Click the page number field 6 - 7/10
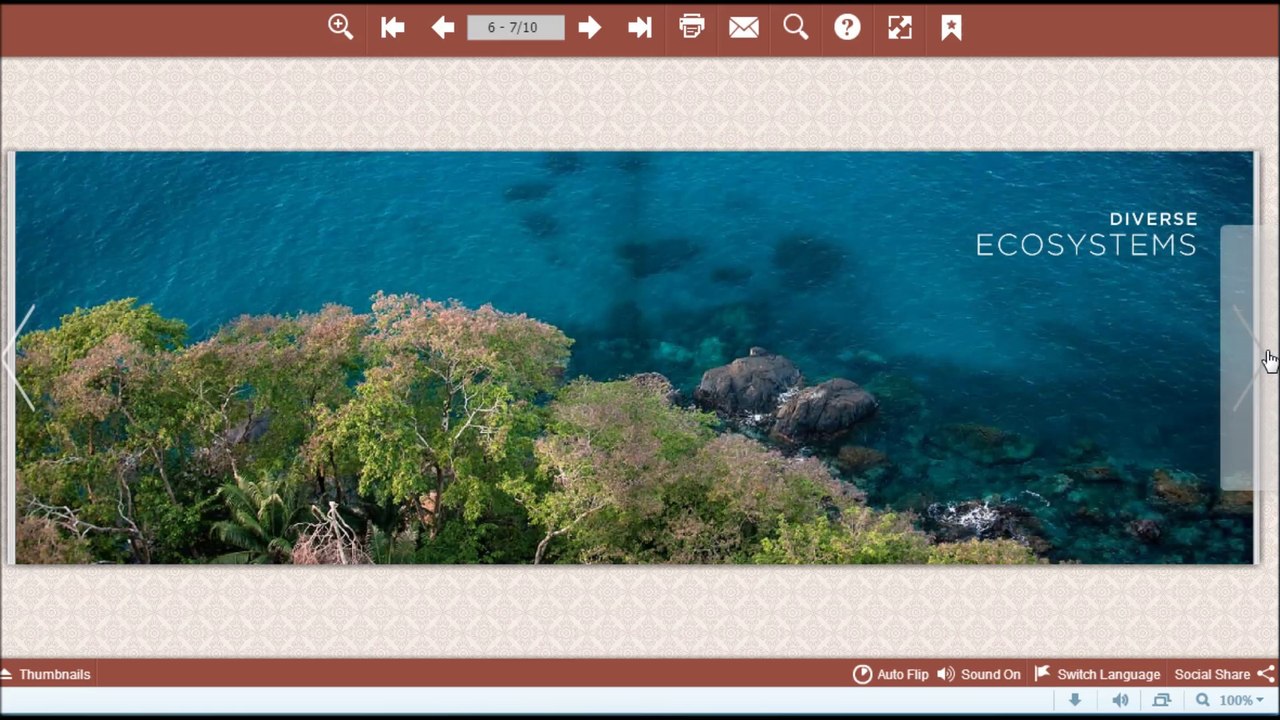Screen dimensions: 1280x720 coord(516,28)
